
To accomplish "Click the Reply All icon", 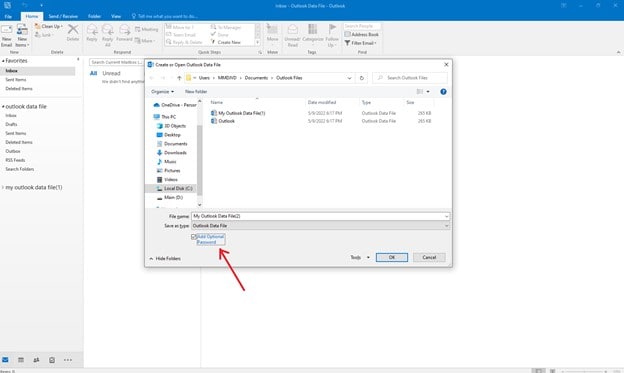I will click(107, 30).
